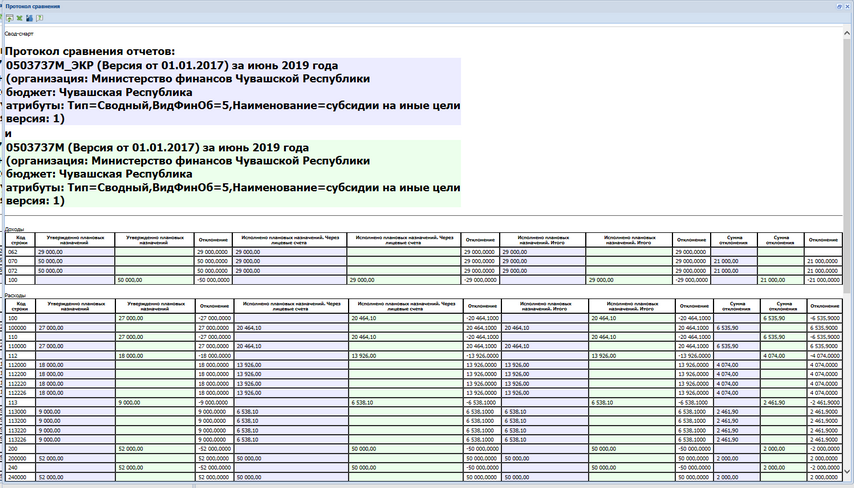Click the Код строки header in Расходы

21,306
